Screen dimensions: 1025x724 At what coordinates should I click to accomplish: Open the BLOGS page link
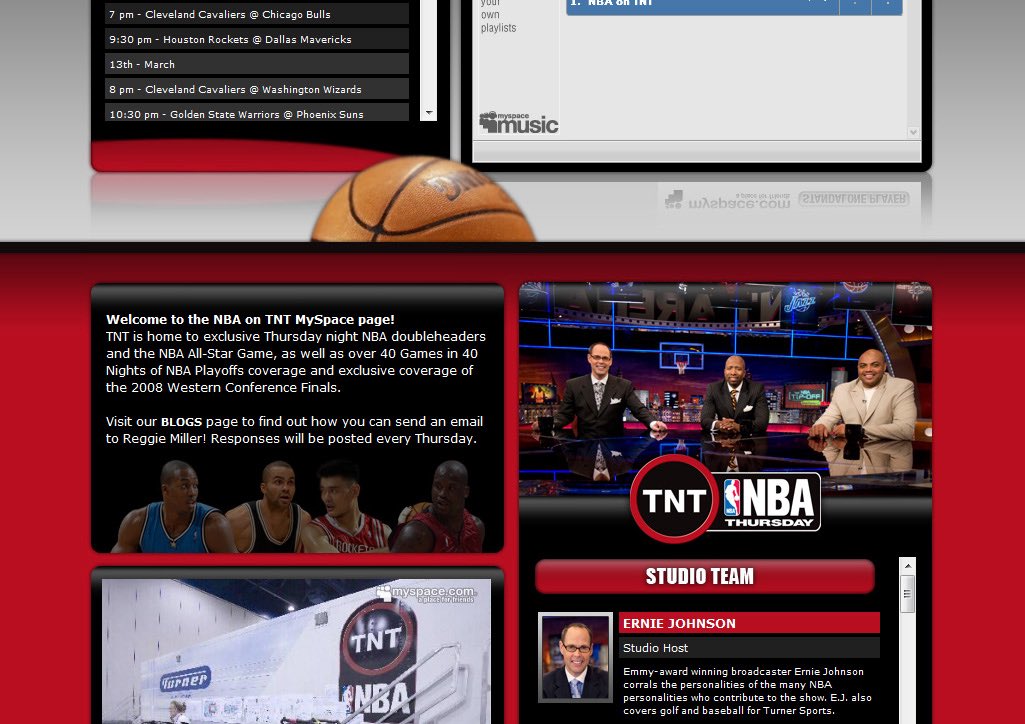pyautogui.click(x=181, y=422)
